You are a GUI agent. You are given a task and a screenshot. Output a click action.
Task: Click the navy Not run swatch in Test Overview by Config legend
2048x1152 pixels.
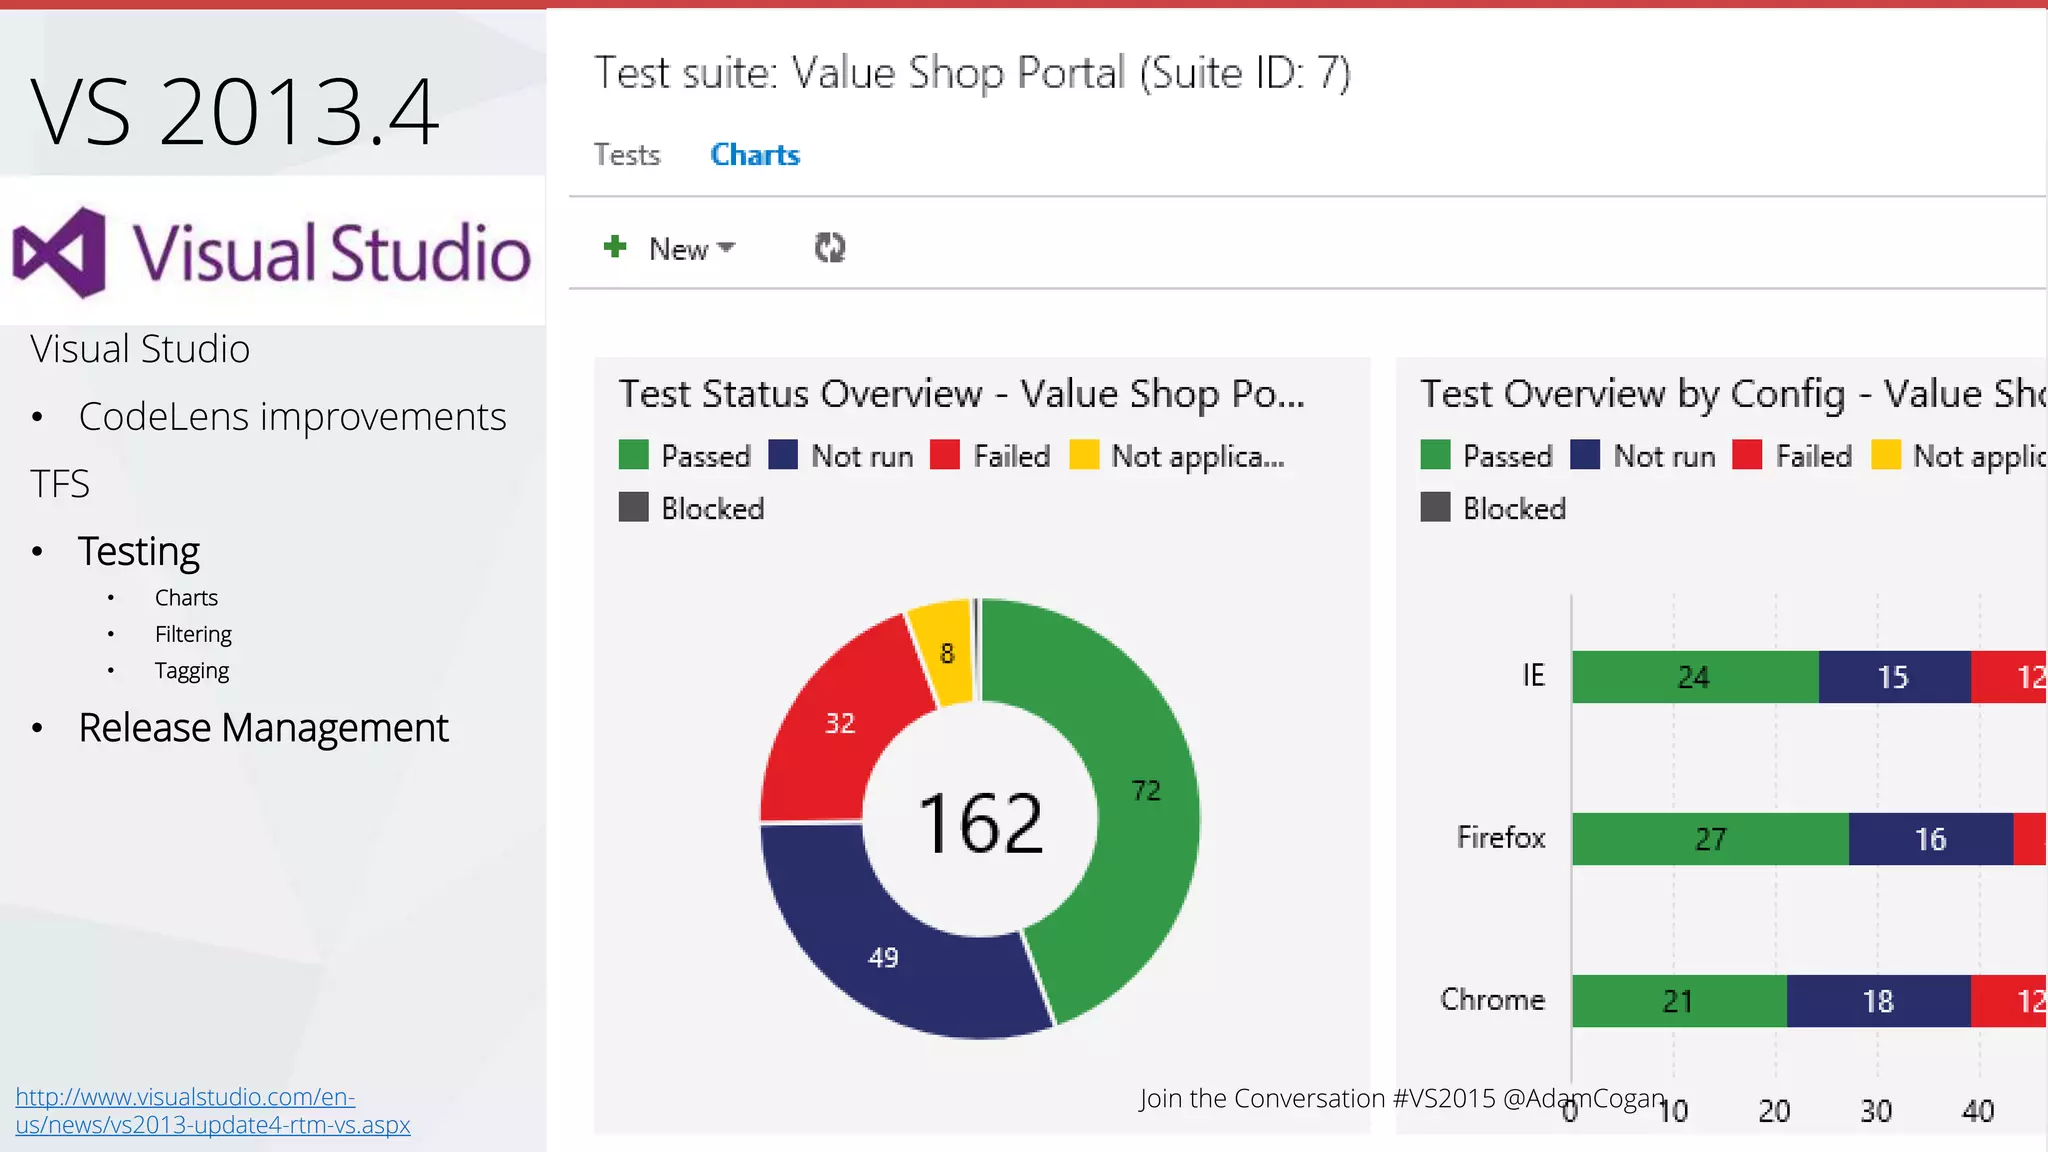1585,455
